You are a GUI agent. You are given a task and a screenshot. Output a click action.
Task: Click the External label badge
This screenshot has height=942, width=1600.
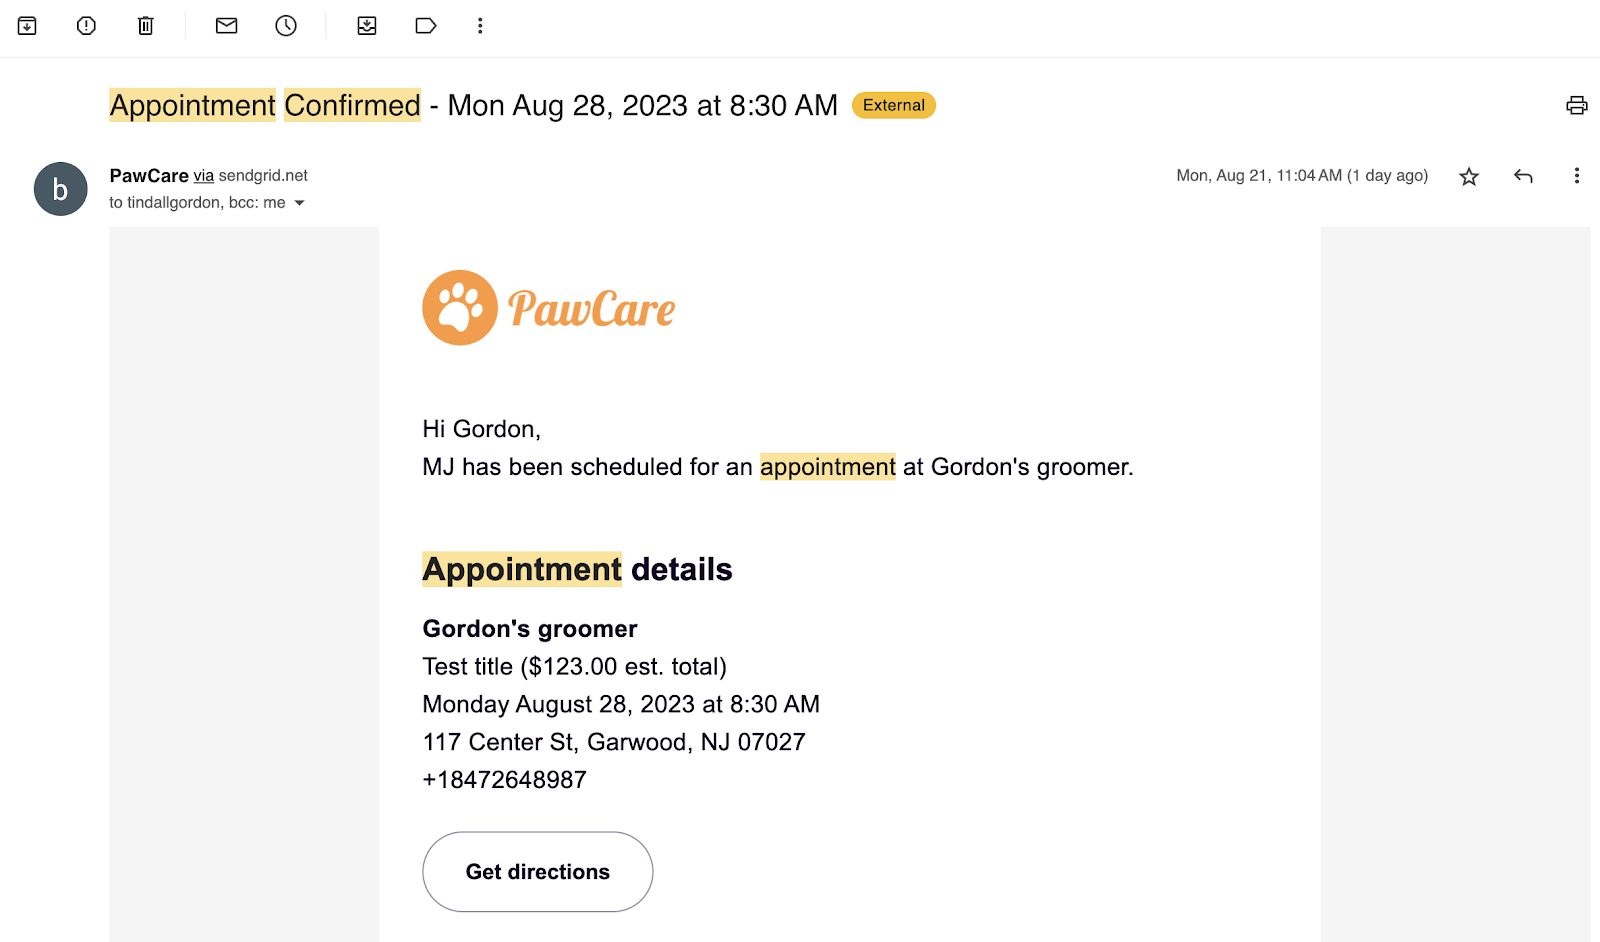pyautogui.click(x=893, y=105)
